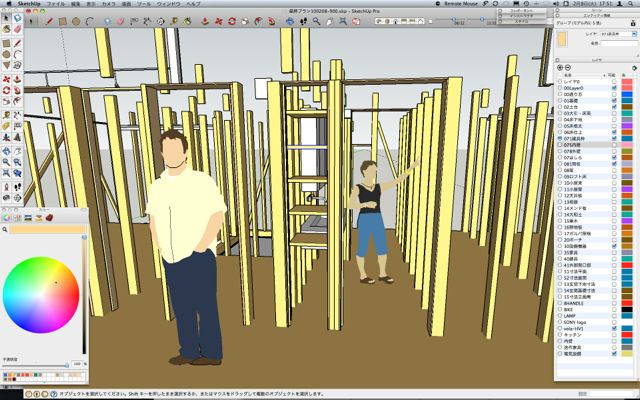Select the Freehand tool in left palette
Screen dimensions: 640x400
tap(17, 65)
